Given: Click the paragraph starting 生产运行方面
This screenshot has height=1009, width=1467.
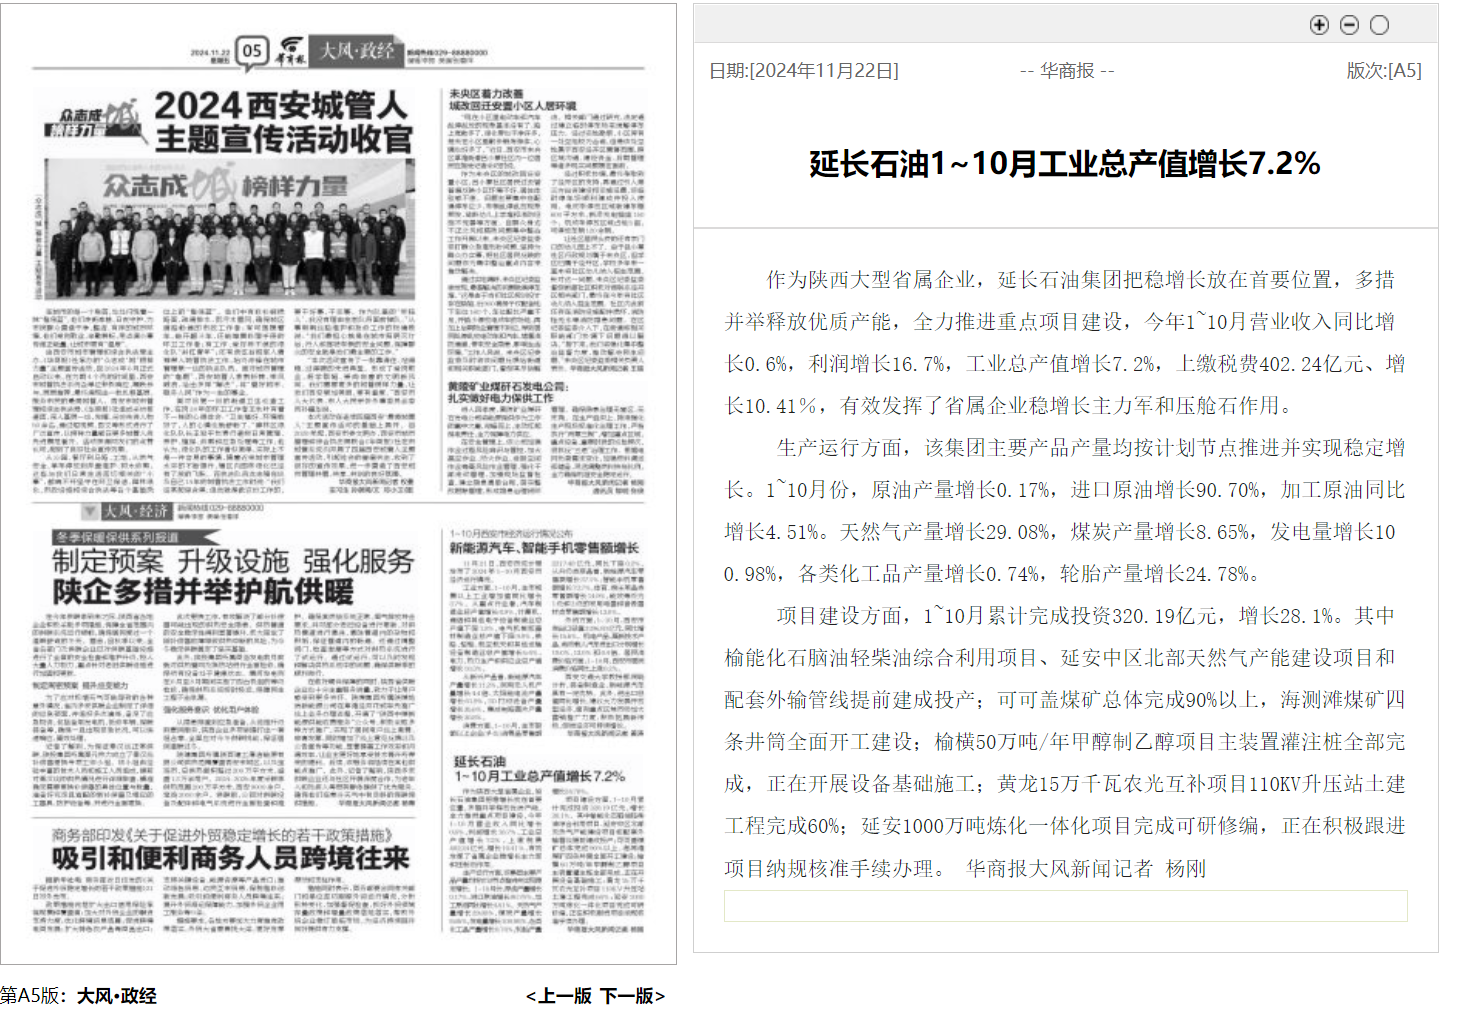Looking at the screenshot, I should tap(1065, 511).
